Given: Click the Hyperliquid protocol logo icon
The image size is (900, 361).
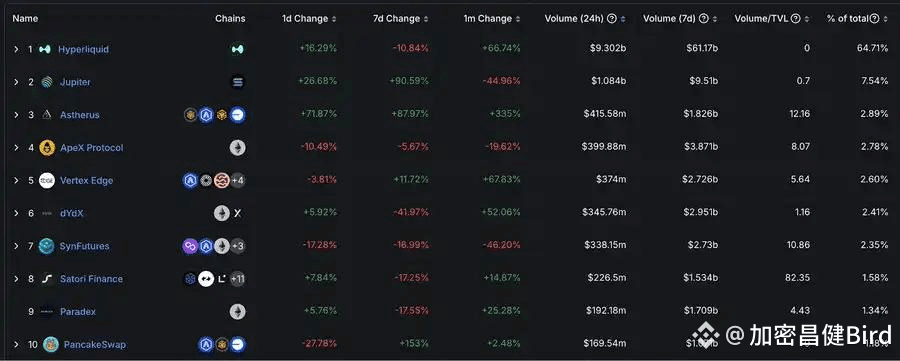Looking at the screenshot, I should (45, 49).
